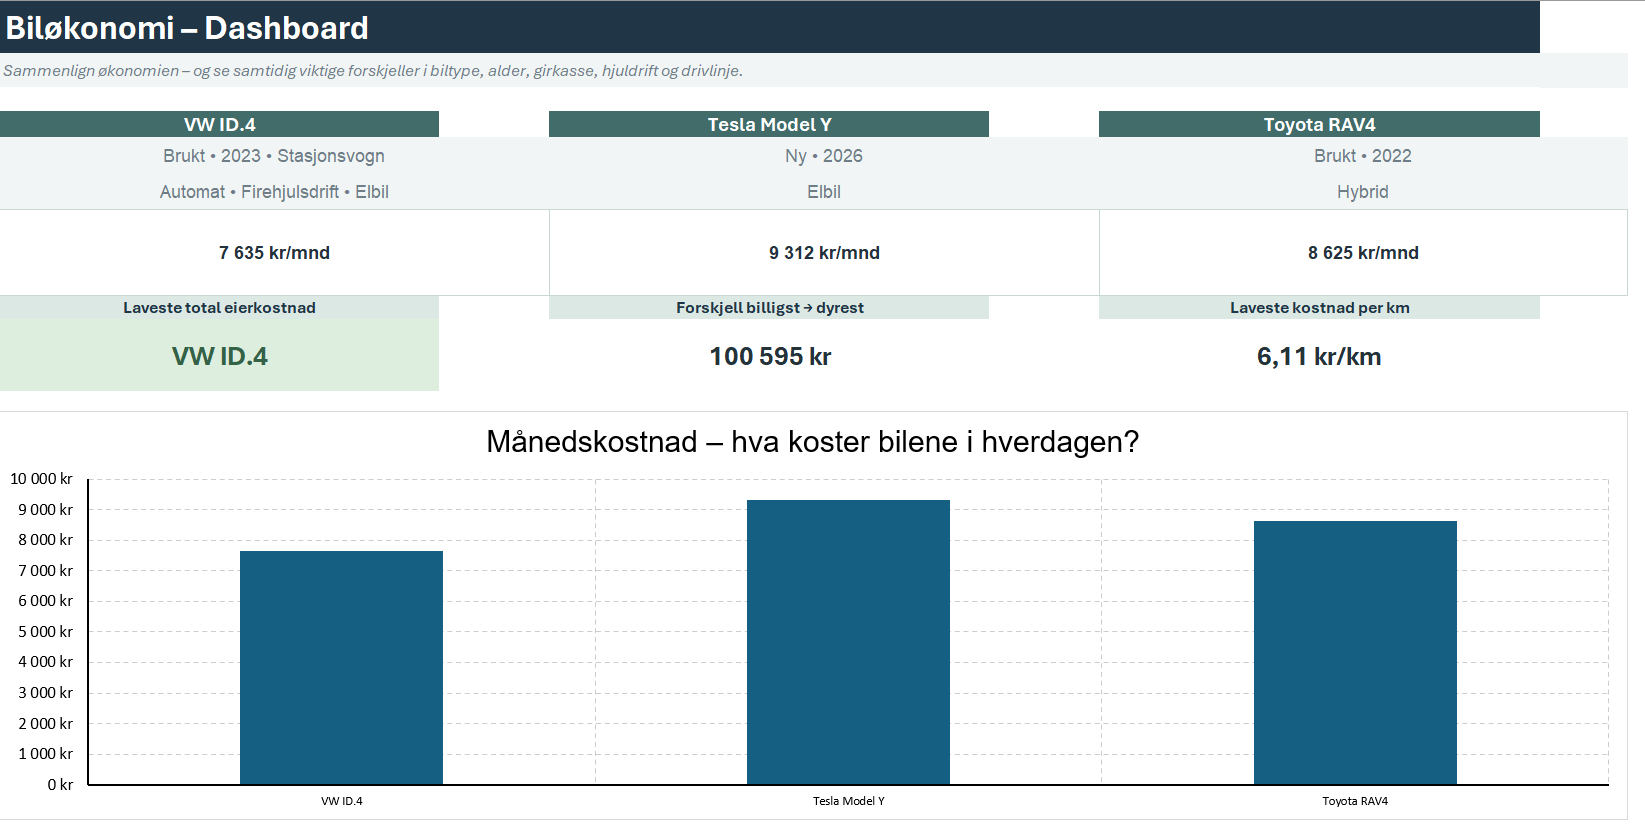
Task: Click the 'Forskjell billigst → dyrest' label
Action: [x=769, y=308]
